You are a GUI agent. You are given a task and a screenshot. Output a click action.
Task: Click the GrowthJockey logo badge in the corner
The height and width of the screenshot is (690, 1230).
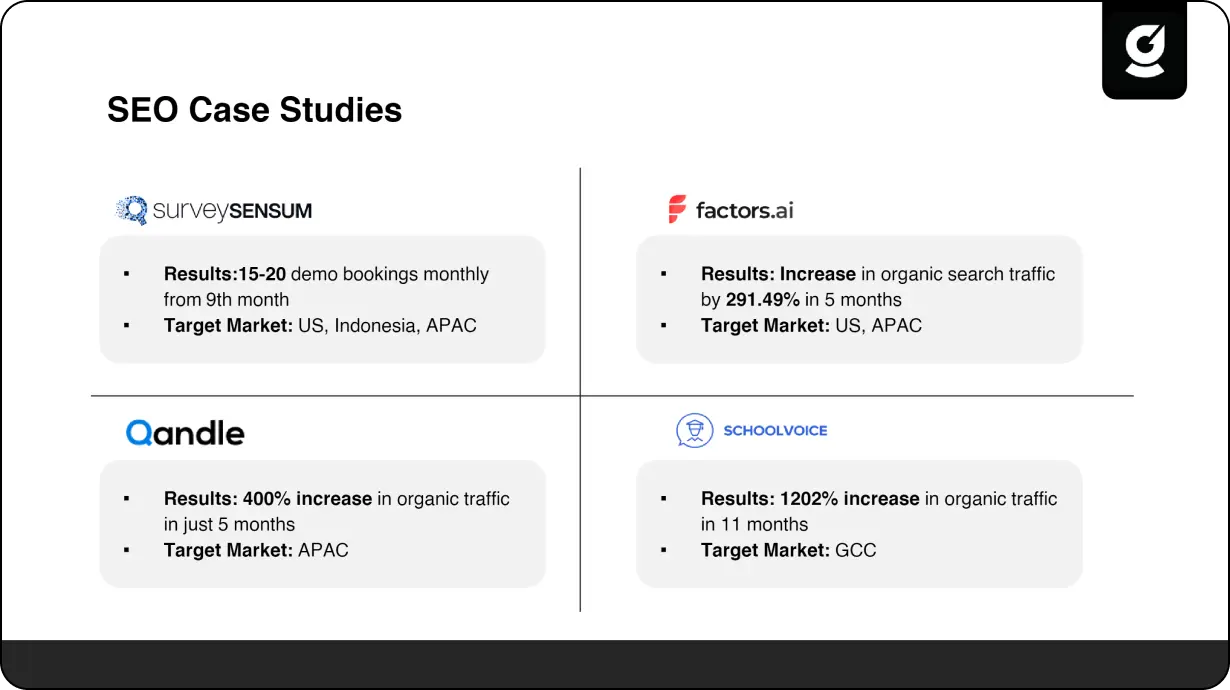pos(1144,52)
